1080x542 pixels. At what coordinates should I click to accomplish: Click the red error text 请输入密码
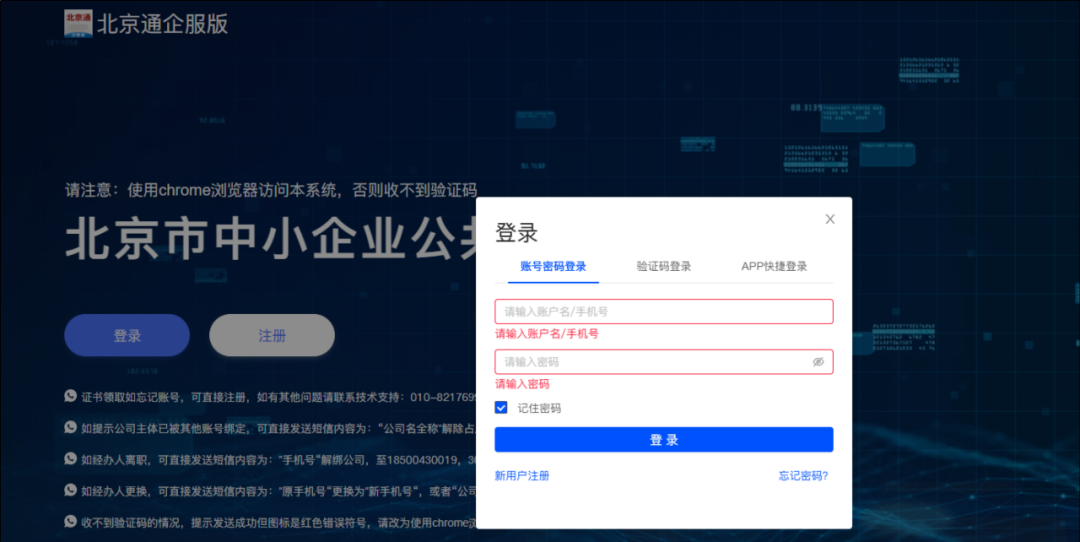tap(522, 384)
